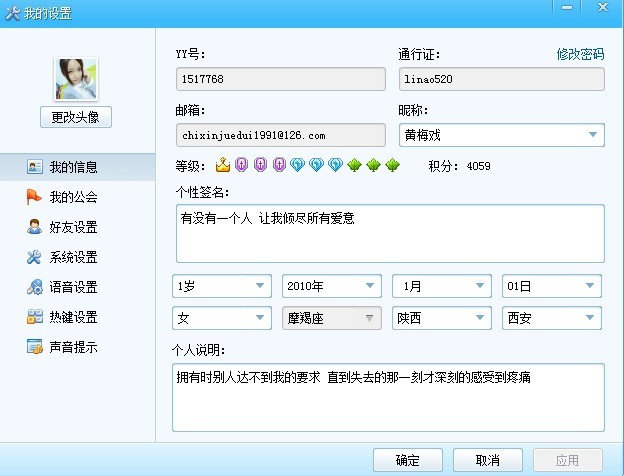Expand the month dropdown showing 1月
Image resolution: width=624 pixels, height=476 pixels.
coord(442,286)
